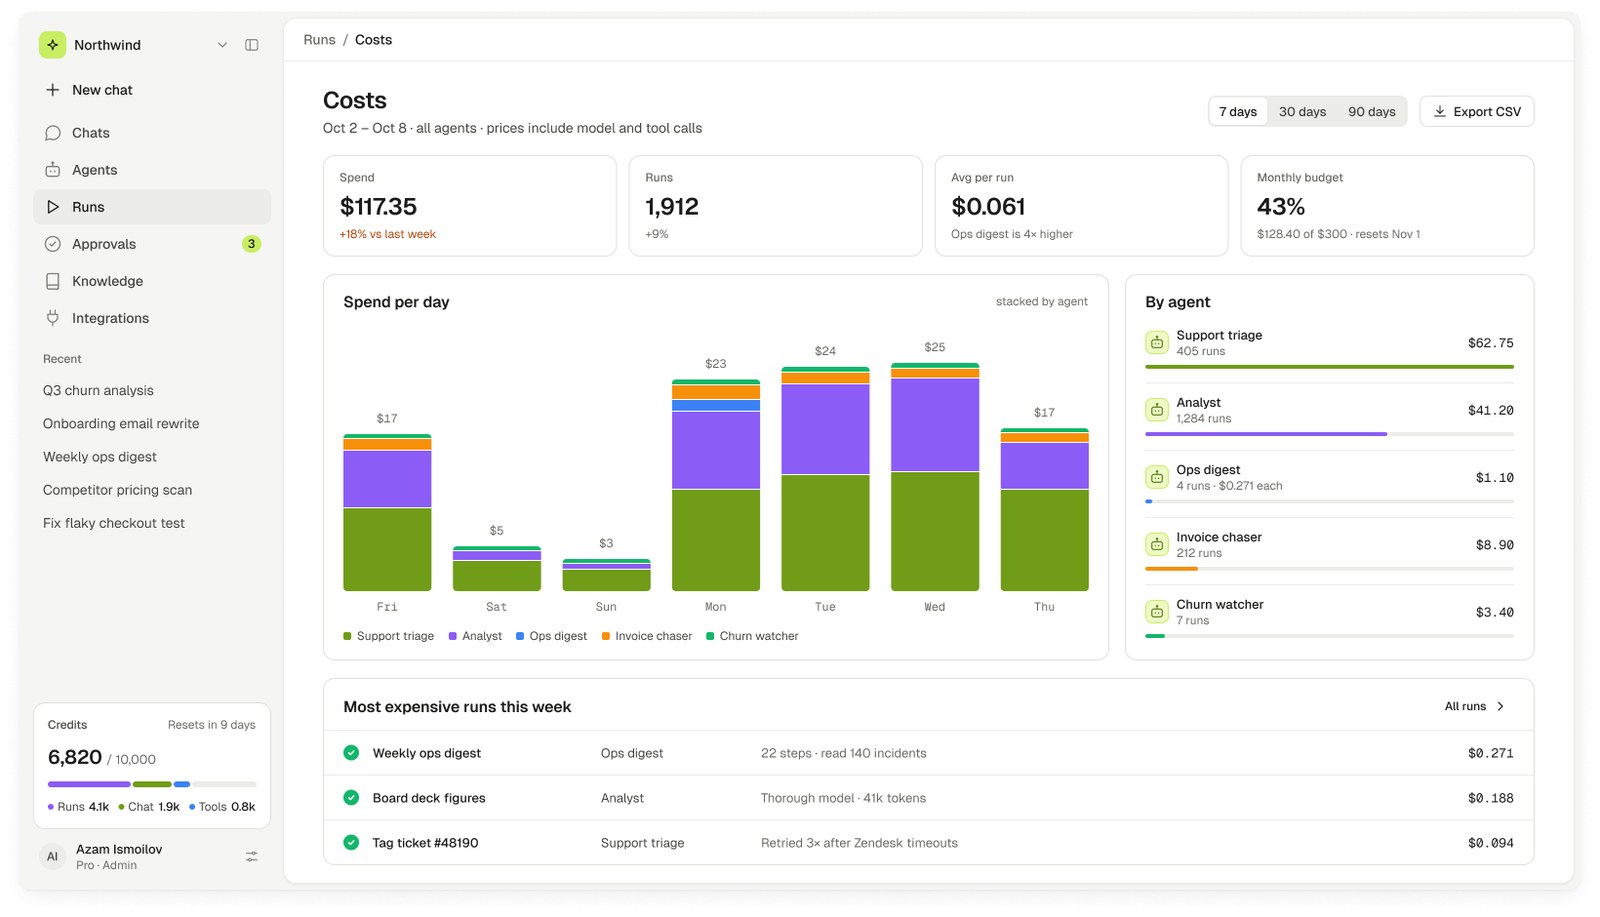The image size is (1600, 917).
Task: Click the Analyst agent icon in By agent
Action: click(x=1157, y=410)
